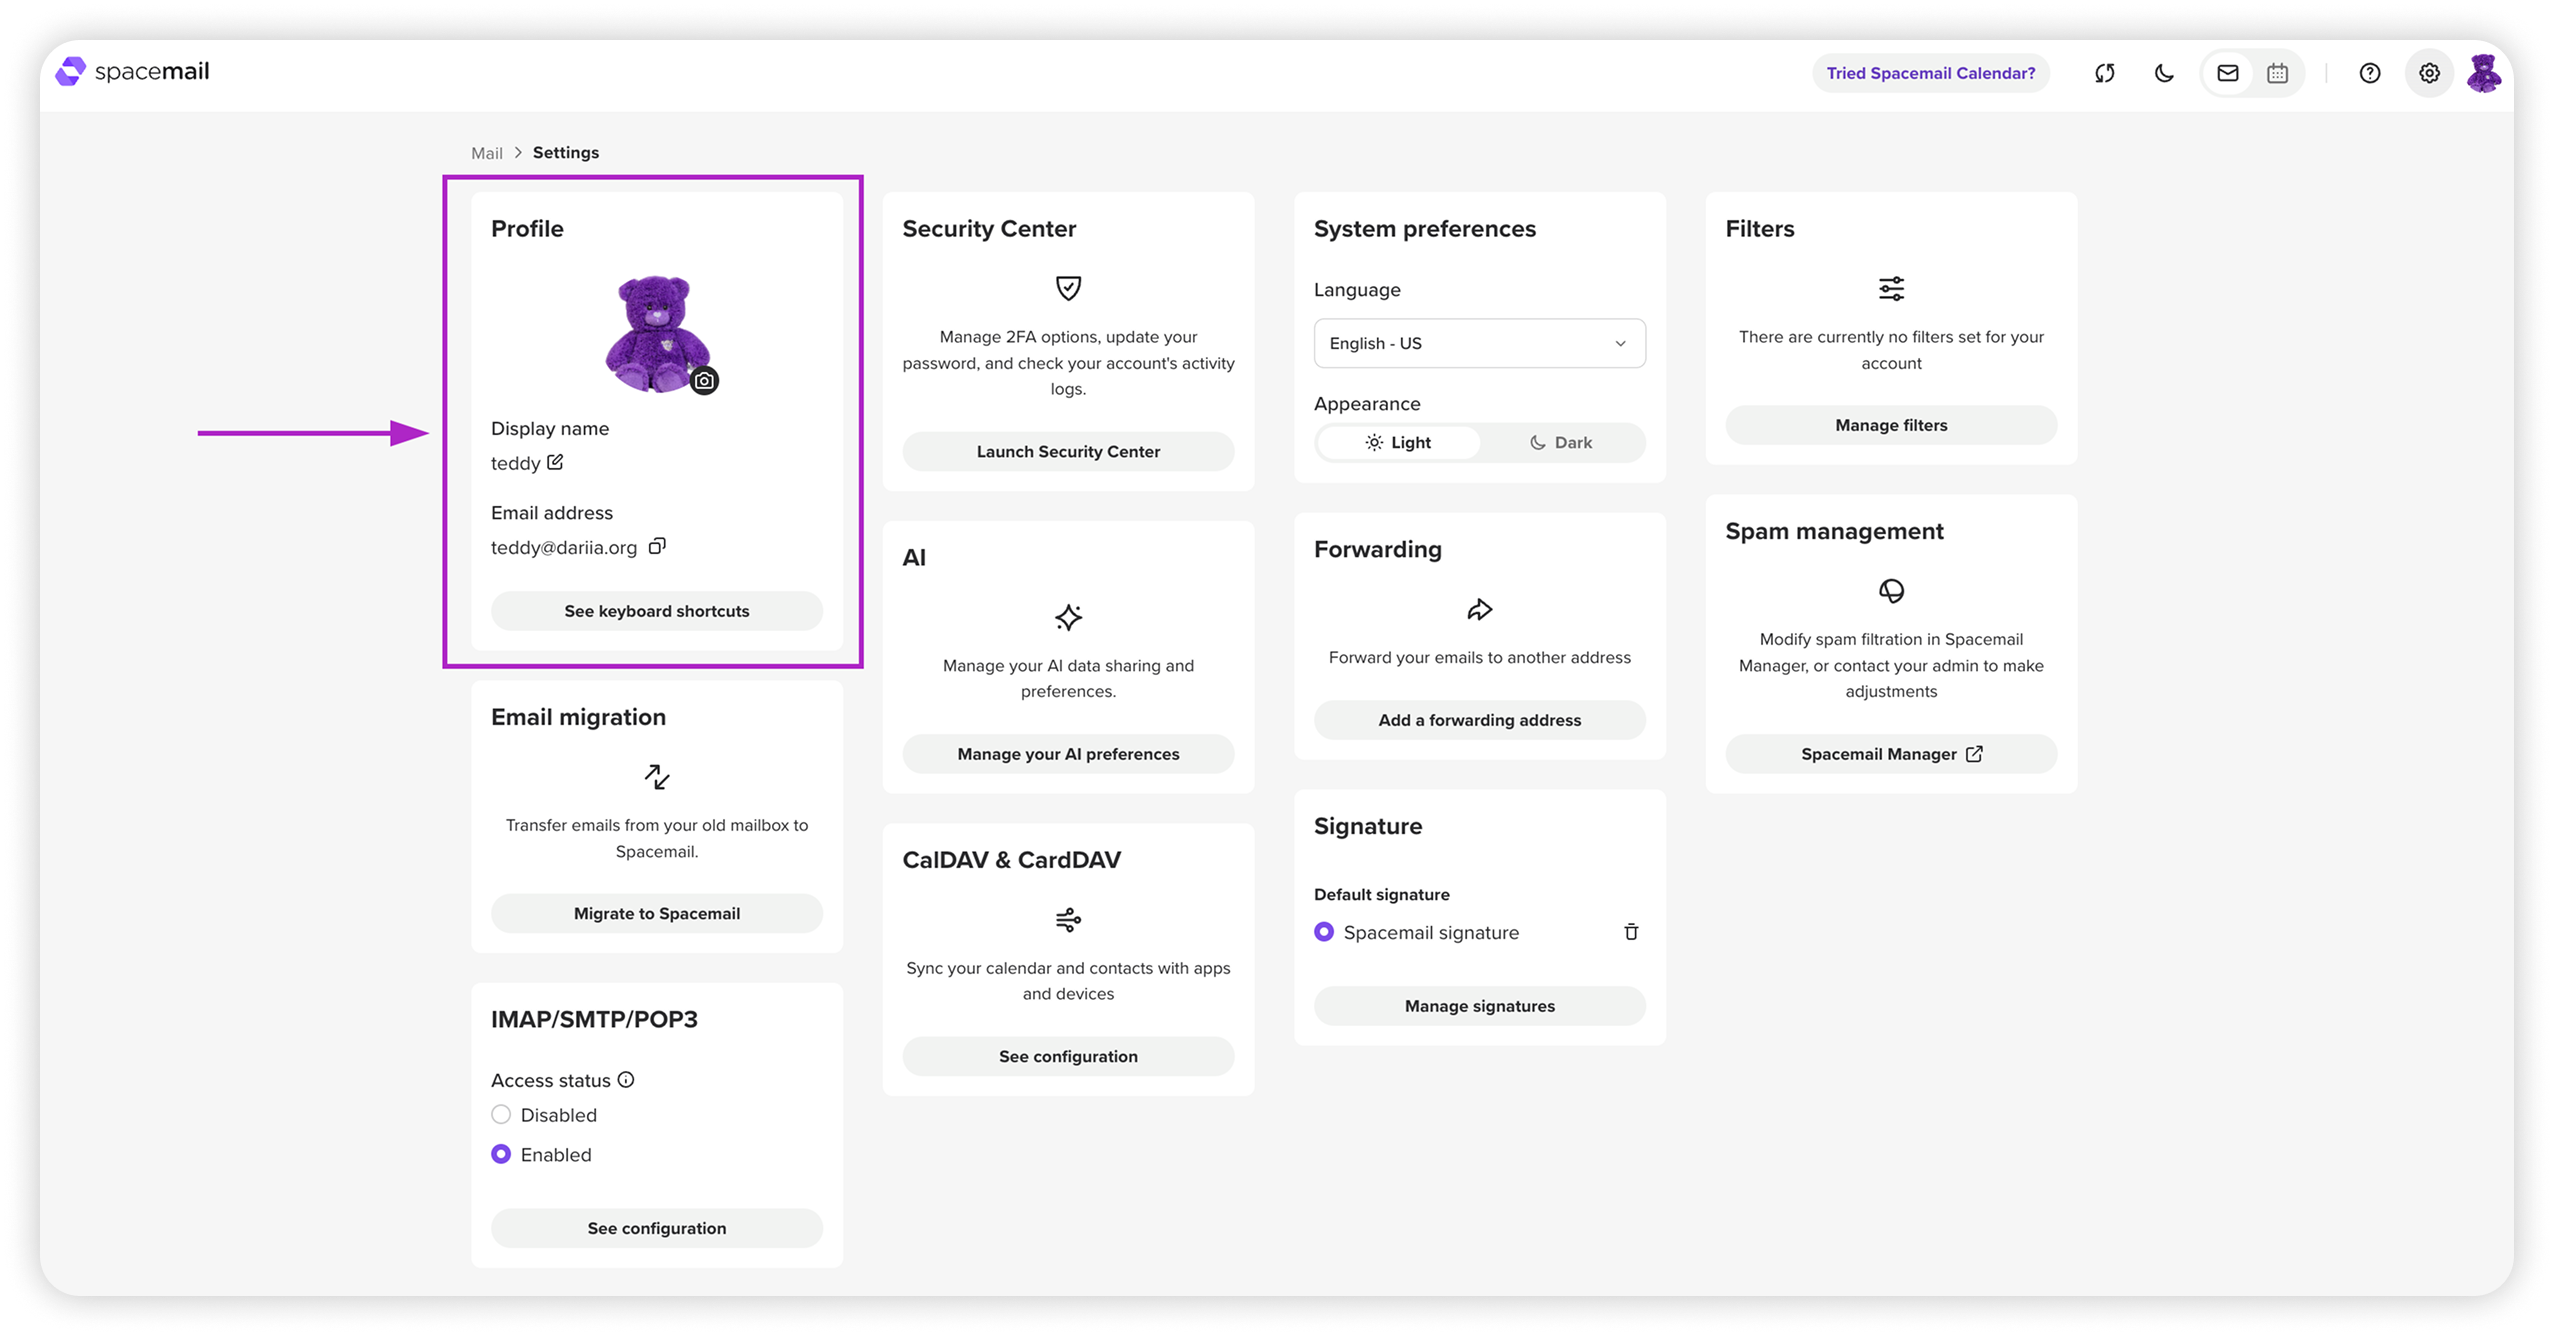
Task: Click See configuration under IMAP/SMTP/POP3
Action: pos(657,1229)
